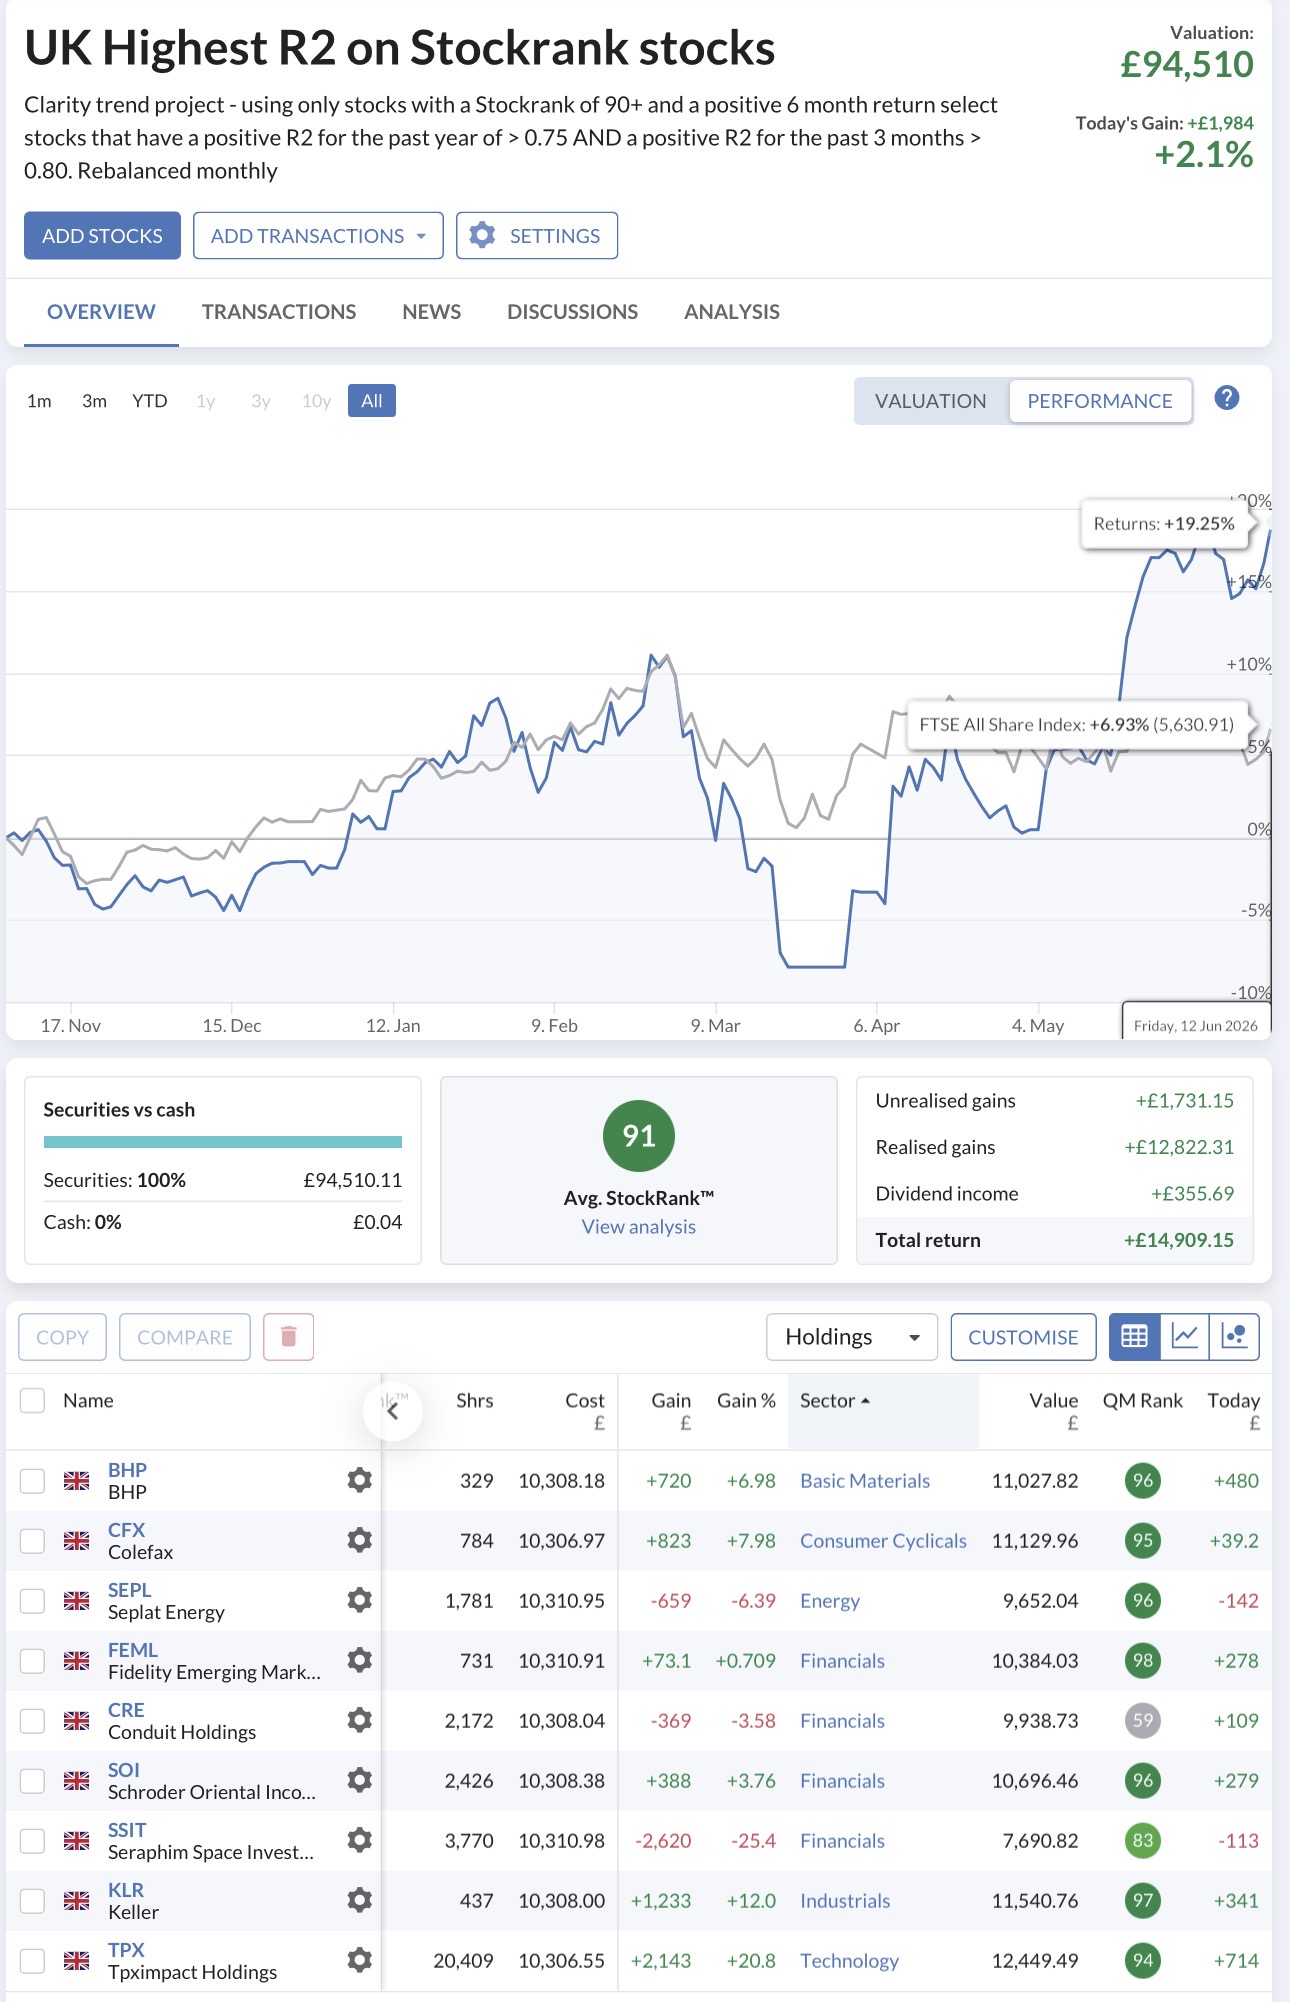The image size is (1290, 2002).
Task: Switch to the News tab
Action: 431,312
